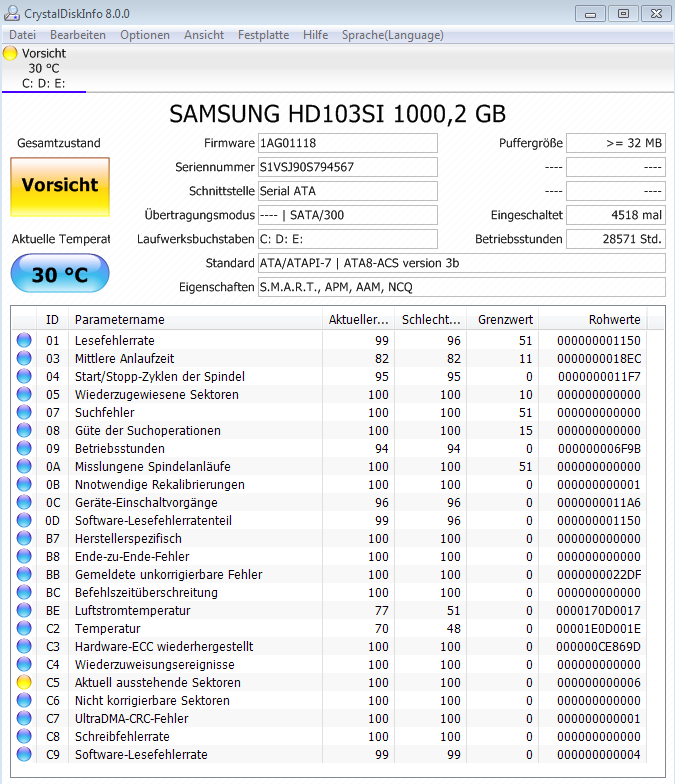Click the status icon for Software-Lesefehlerratenteil

(x=24, y=520)
